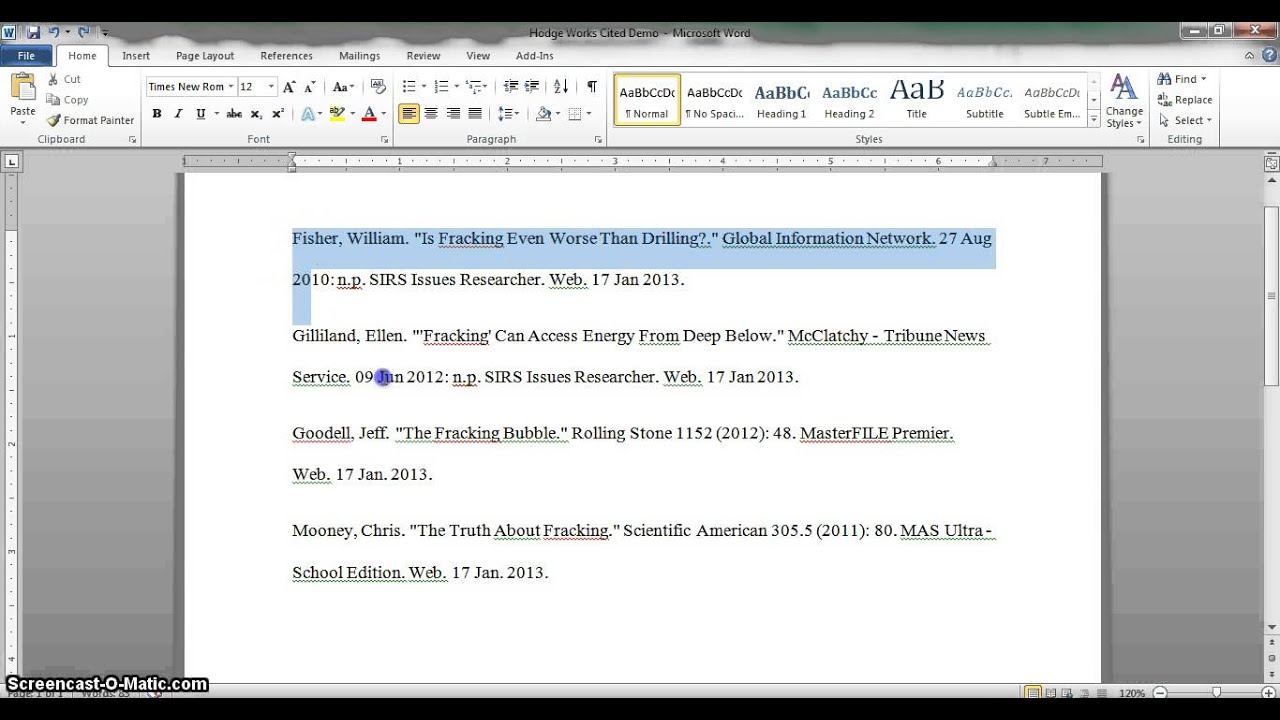Open the font name dropdown
This screenshot has height=720, width=1280.
point(231,87)
